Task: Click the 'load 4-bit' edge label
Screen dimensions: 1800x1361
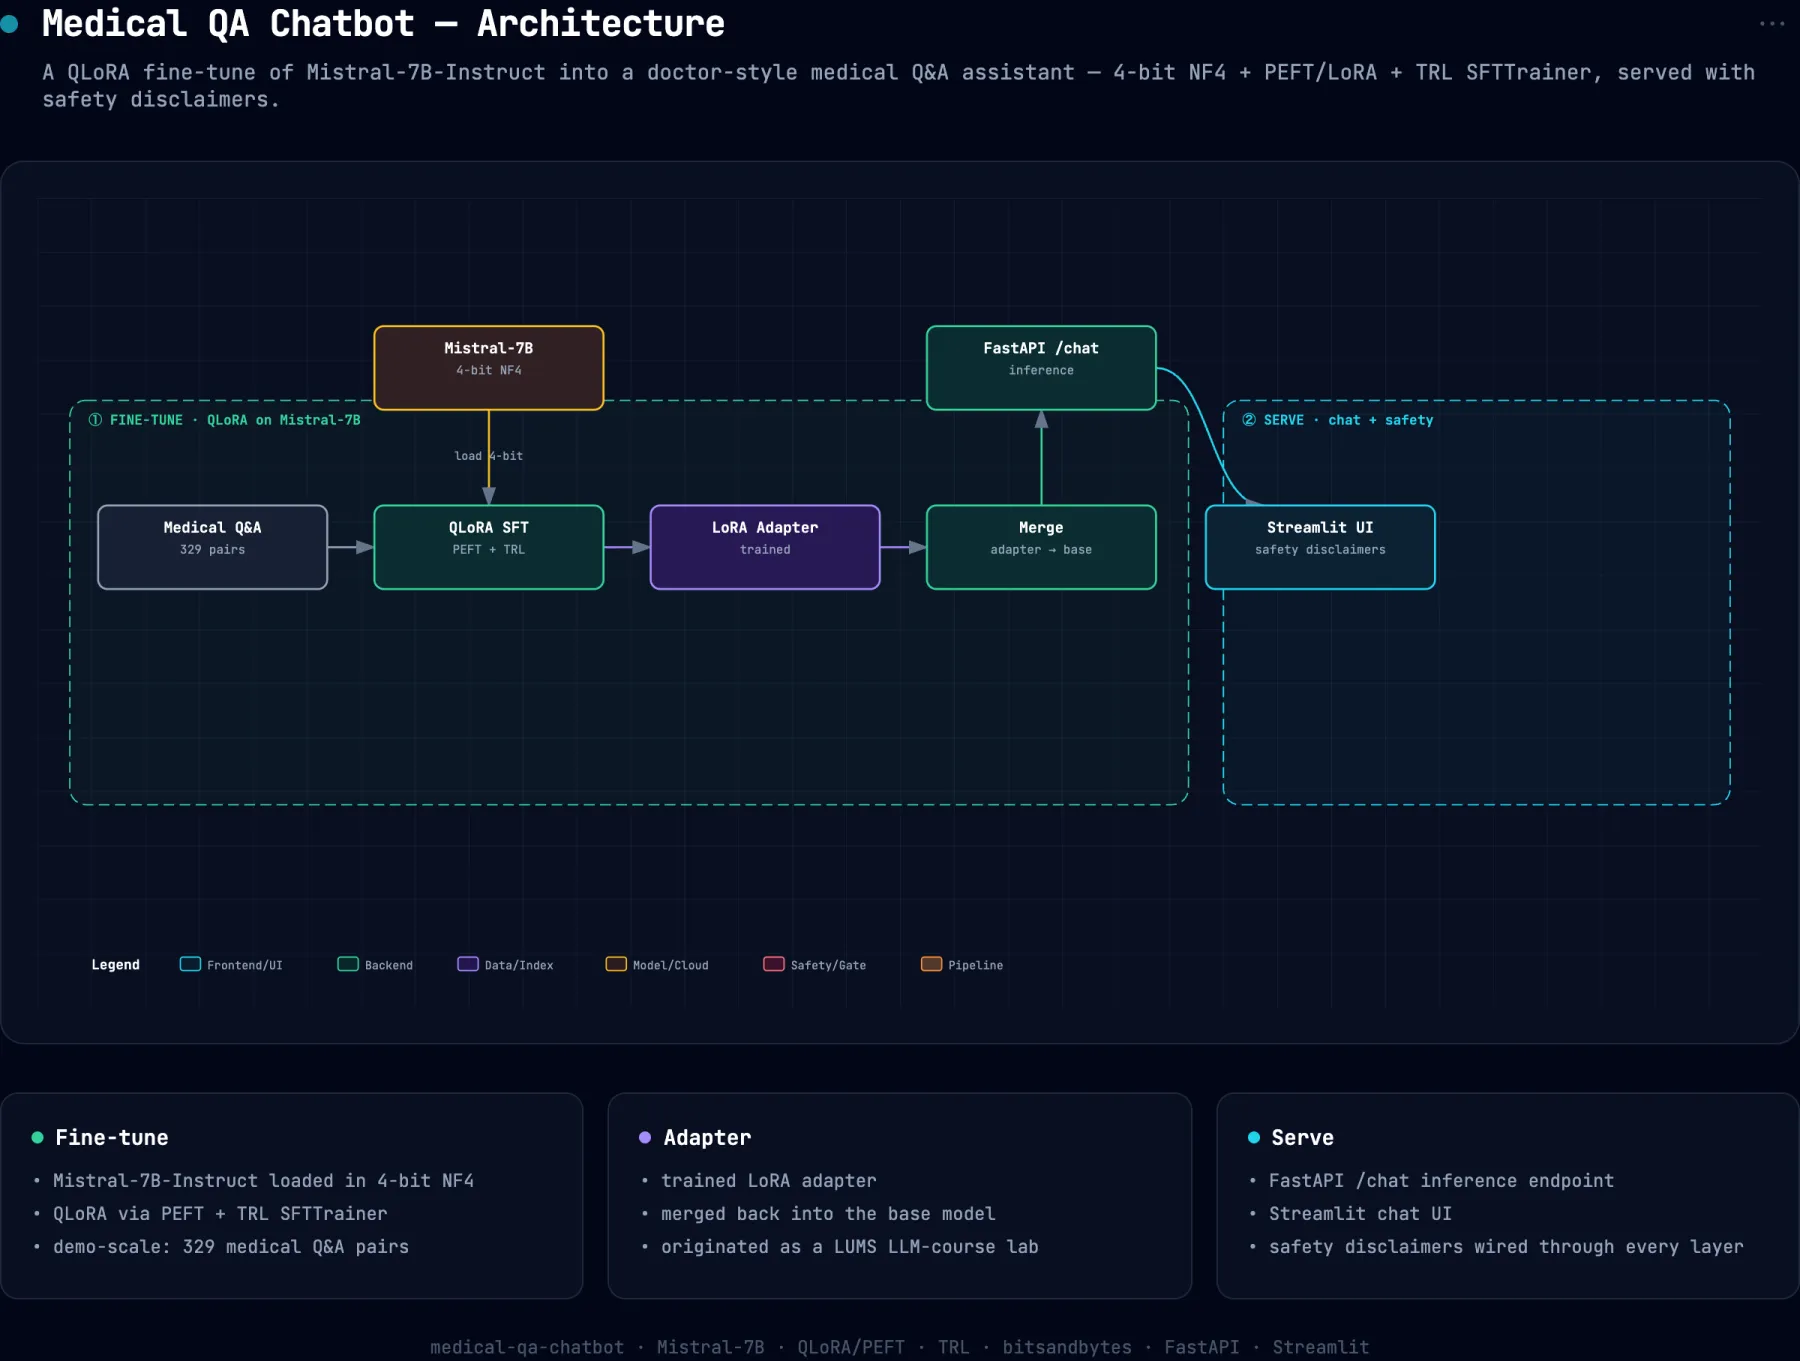Action: pos(489,456)
